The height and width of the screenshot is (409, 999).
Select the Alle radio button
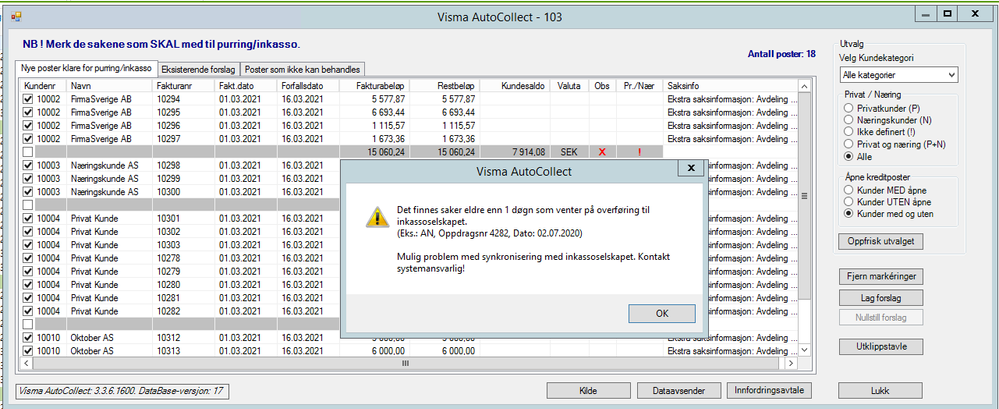(x=848, y=157)
